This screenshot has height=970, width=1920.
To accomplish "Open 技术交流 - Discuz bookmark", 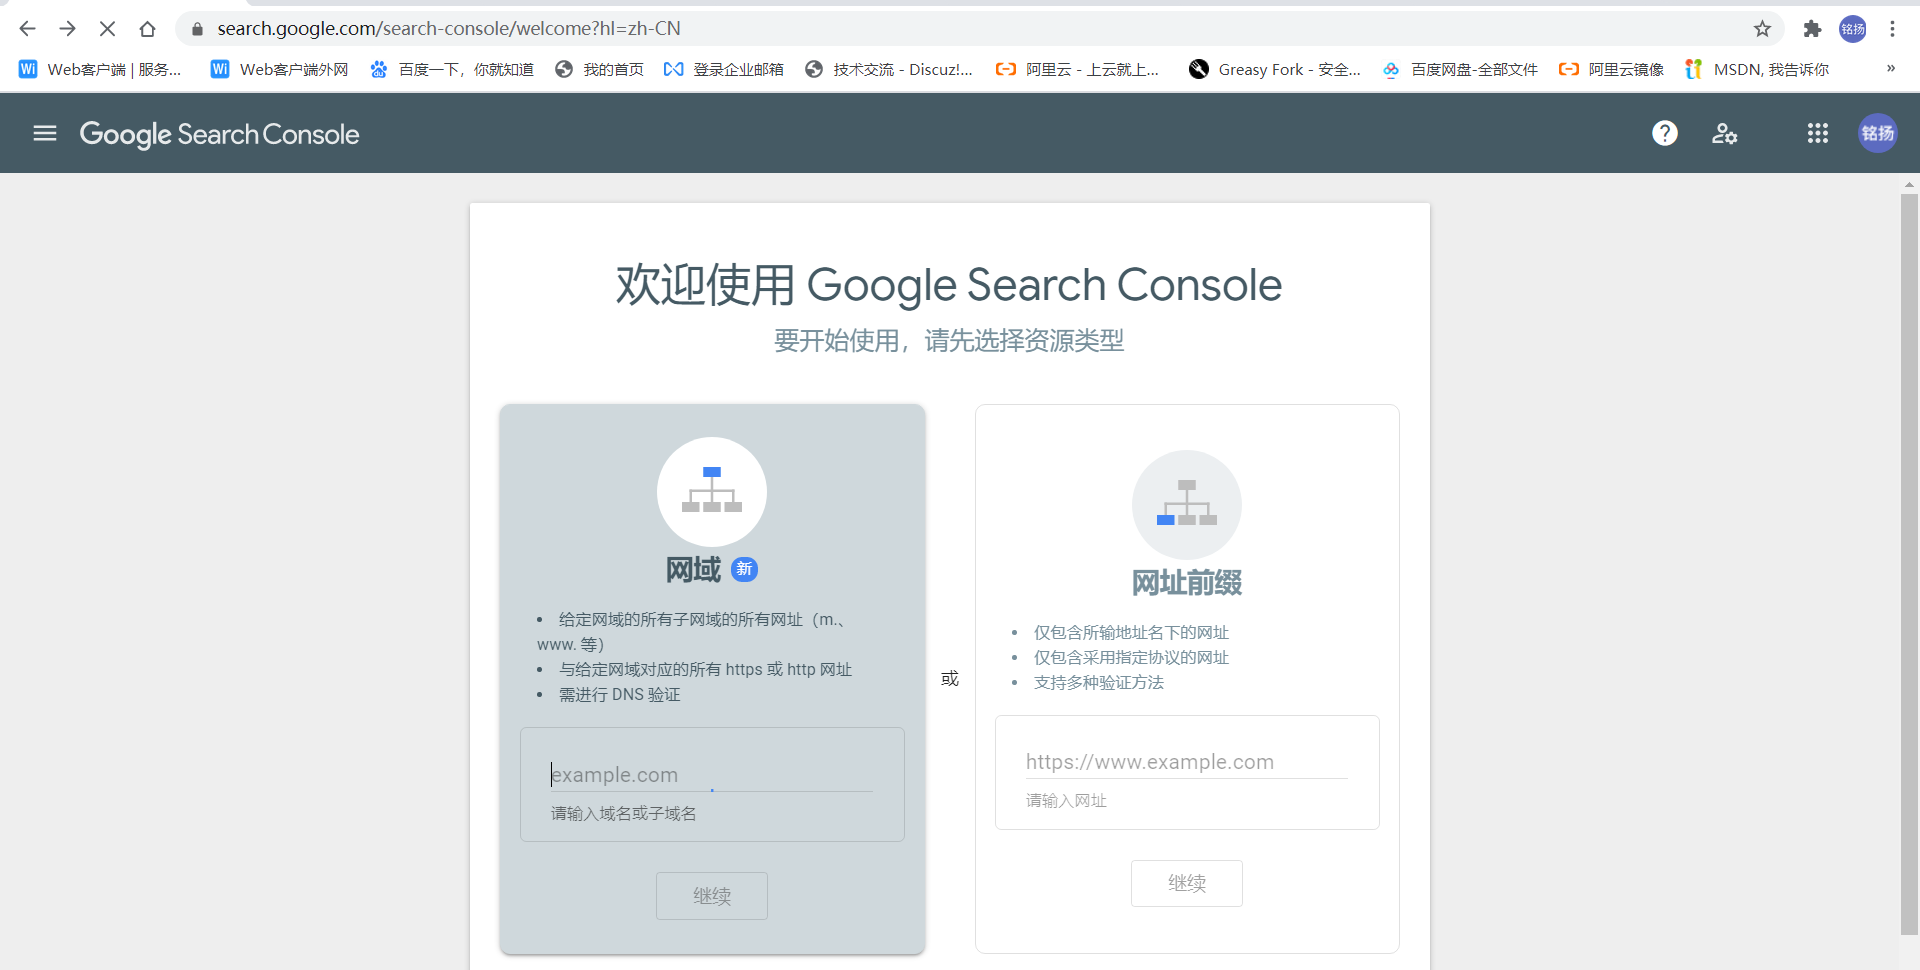I will (x=889, y=69).
